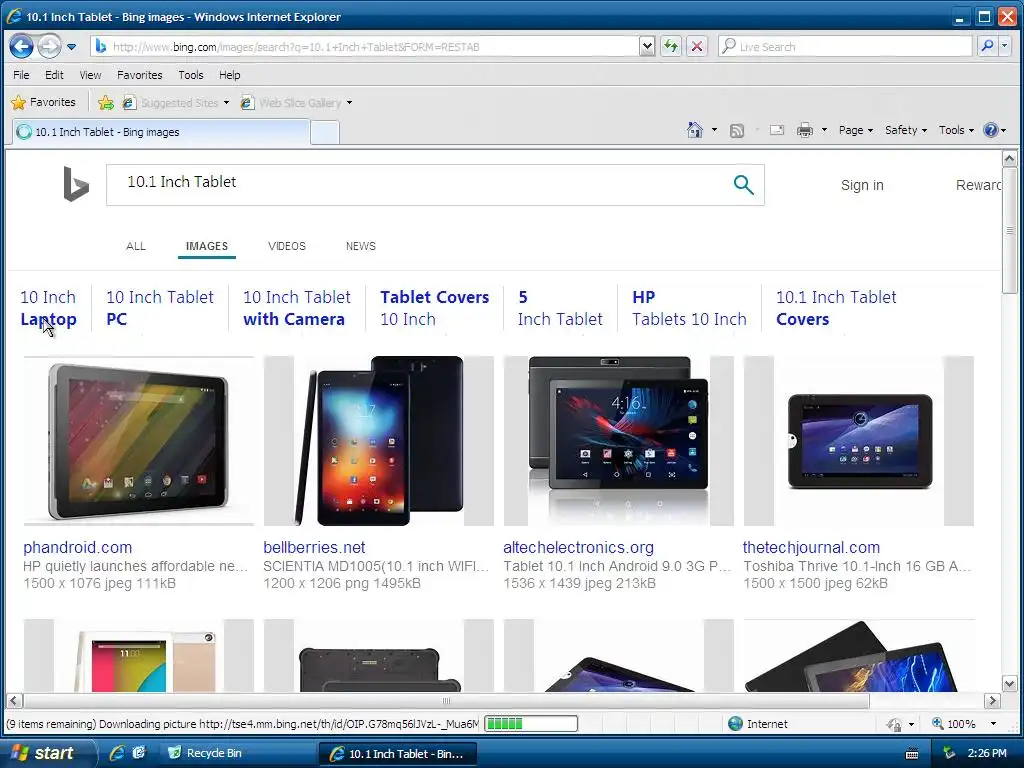
Task: Stop loading with the red X icon
Action: 697,46
